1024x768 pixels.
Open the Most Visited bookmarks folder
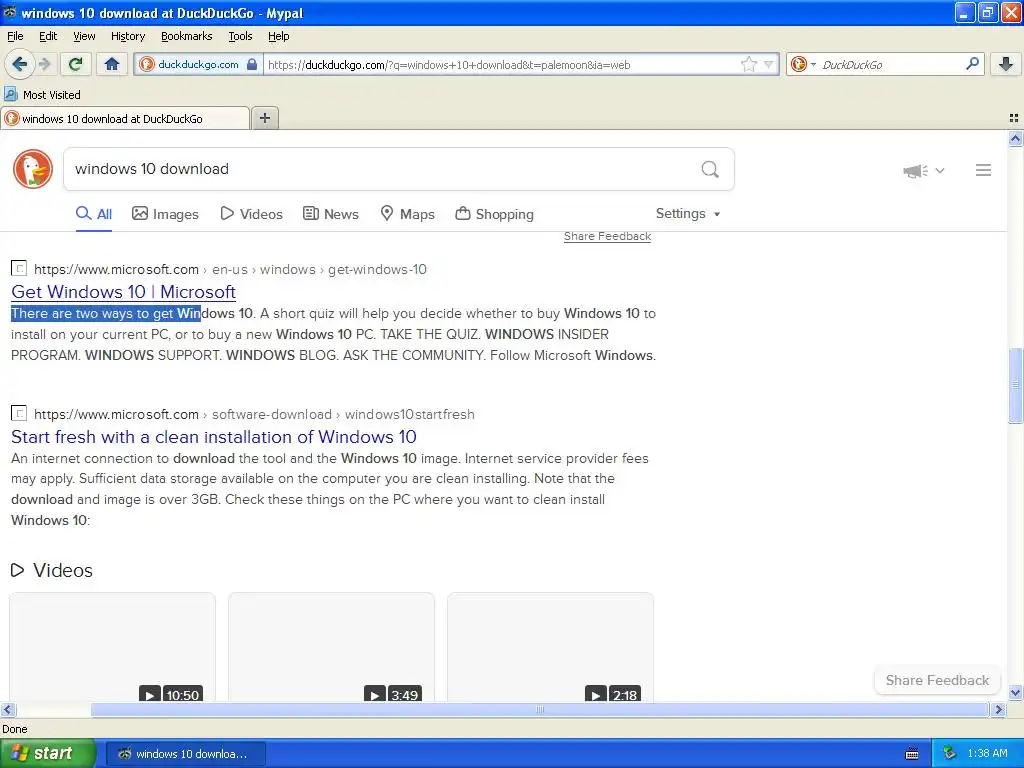[42, 95]
